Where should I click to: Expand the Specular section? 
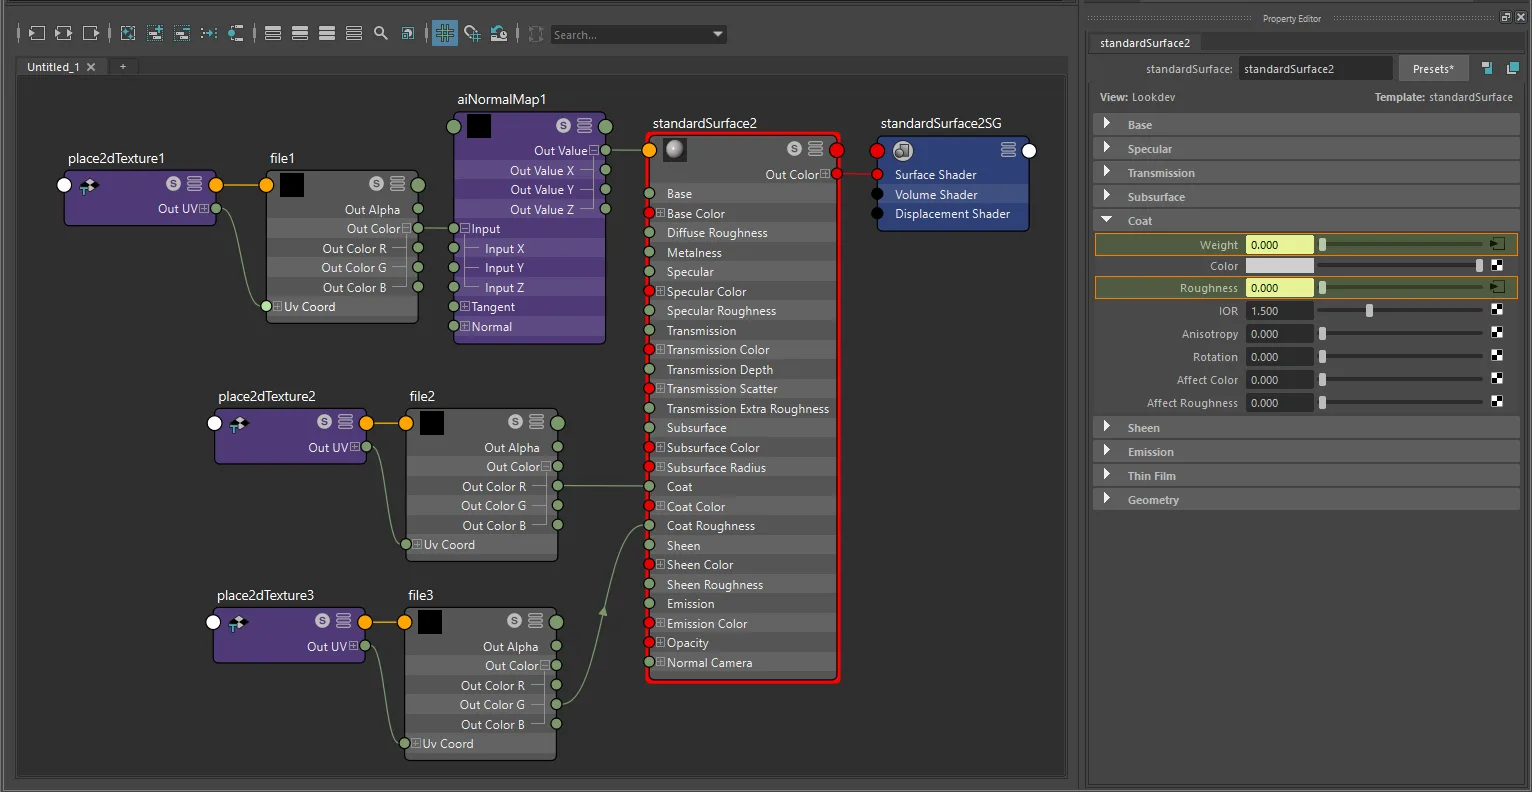pos(1106,148)
